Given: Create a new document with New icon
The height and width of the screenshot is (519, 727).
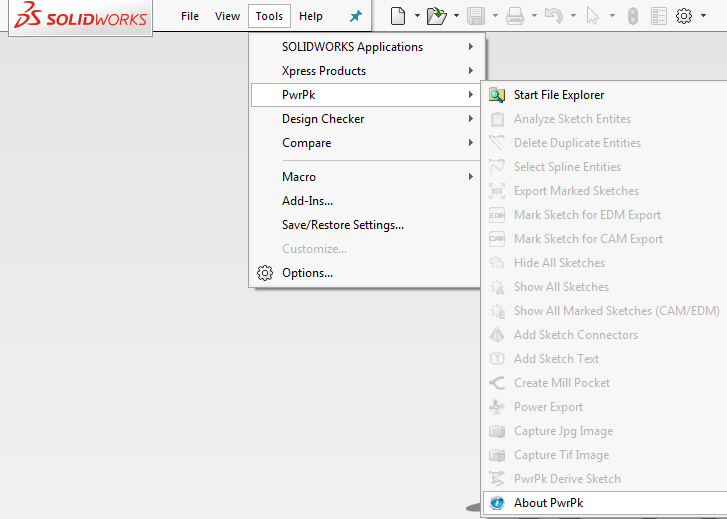Looking at the screenshot, I should 398,16.
